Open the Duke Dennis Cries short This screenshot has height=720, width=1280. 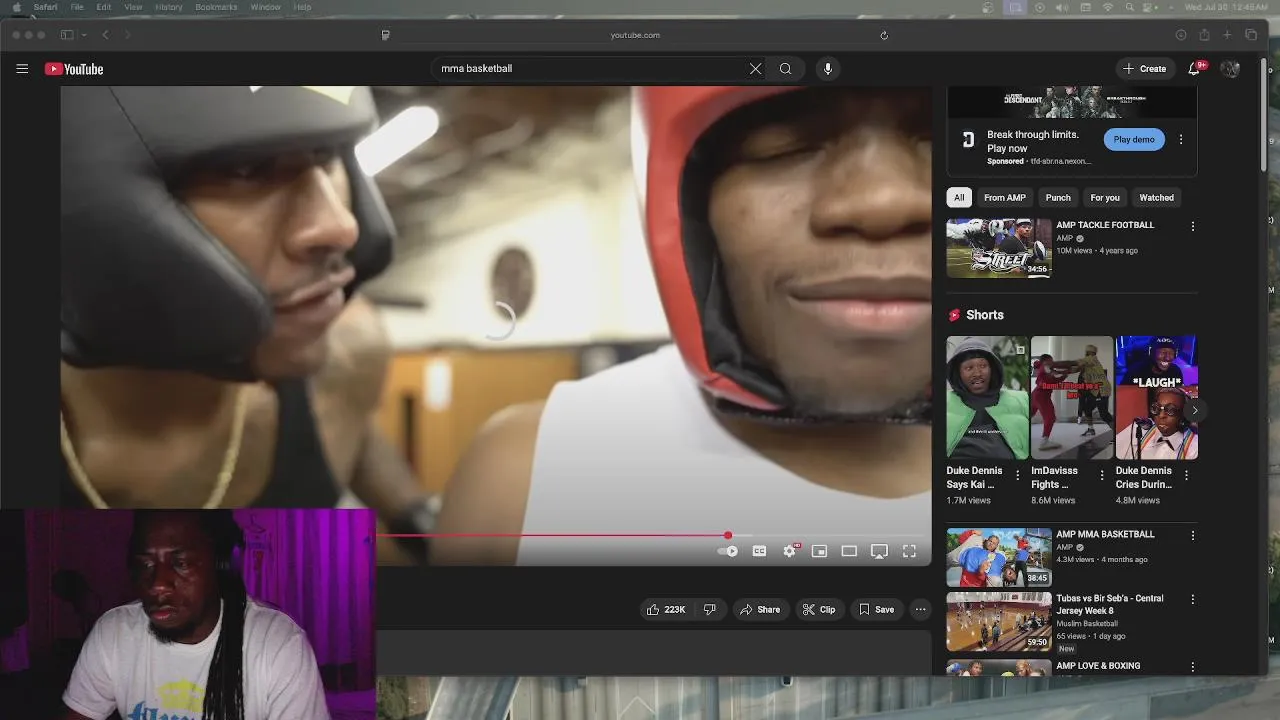[x=1157, y=398]
